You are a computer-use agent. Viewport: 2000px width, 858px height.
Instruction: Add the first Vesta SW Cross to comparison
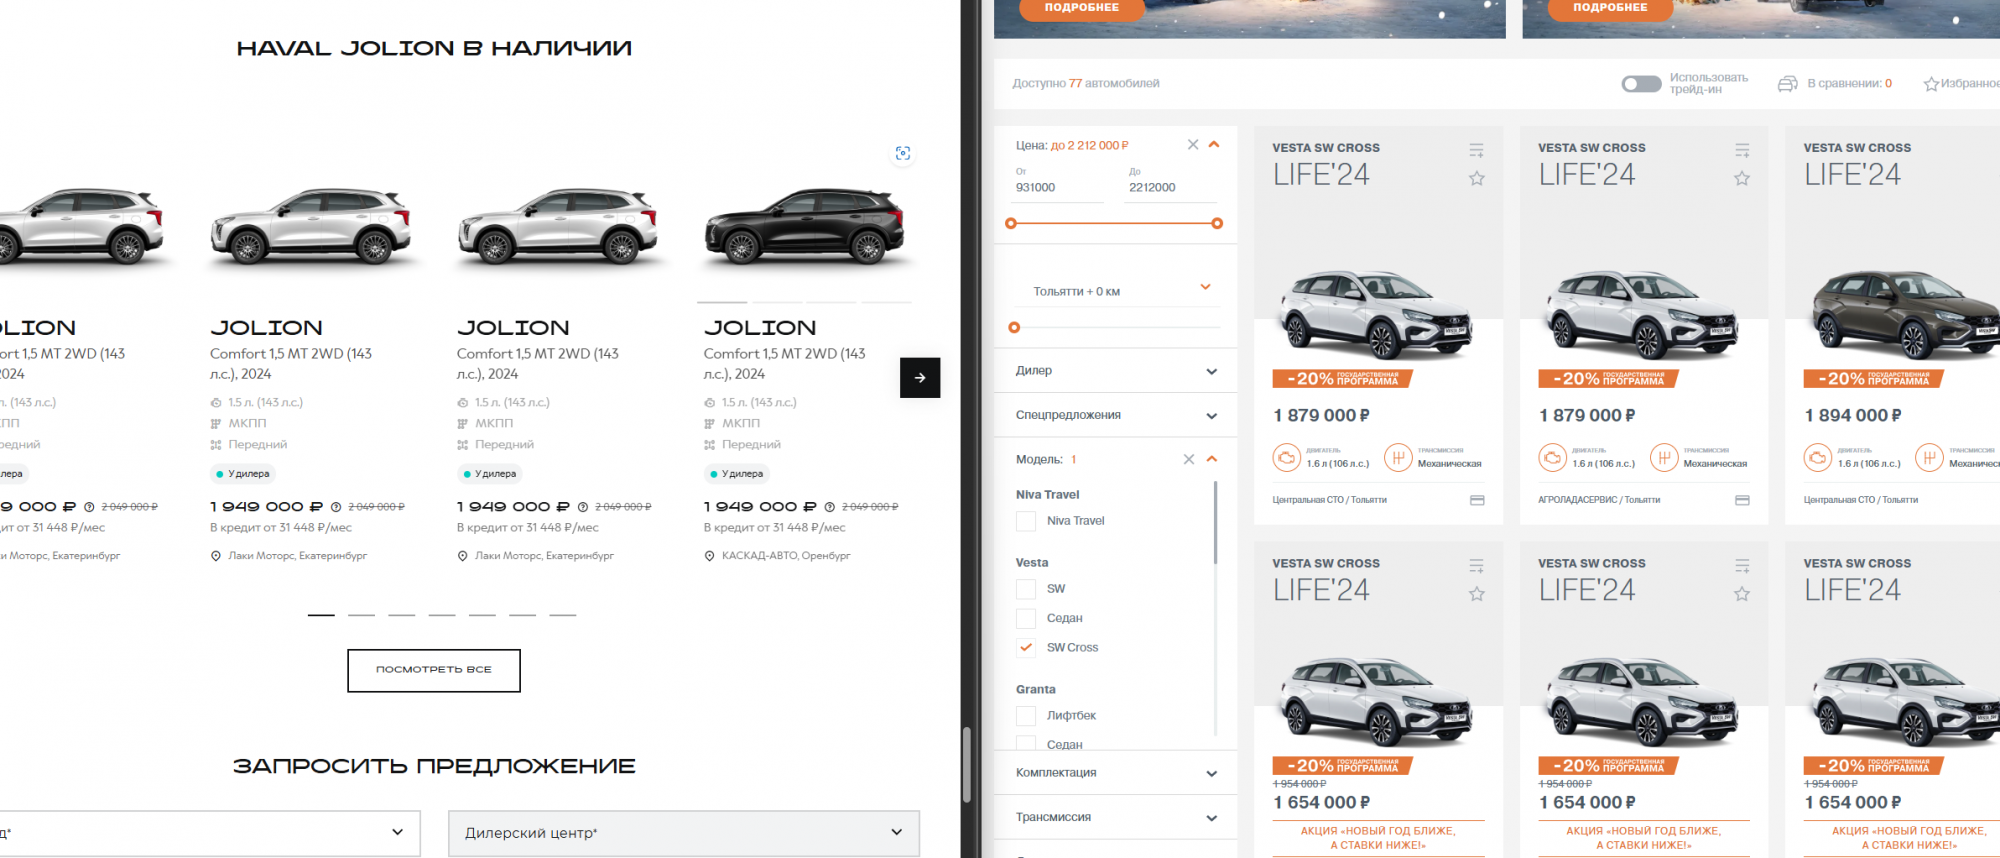click(1476, 151)
